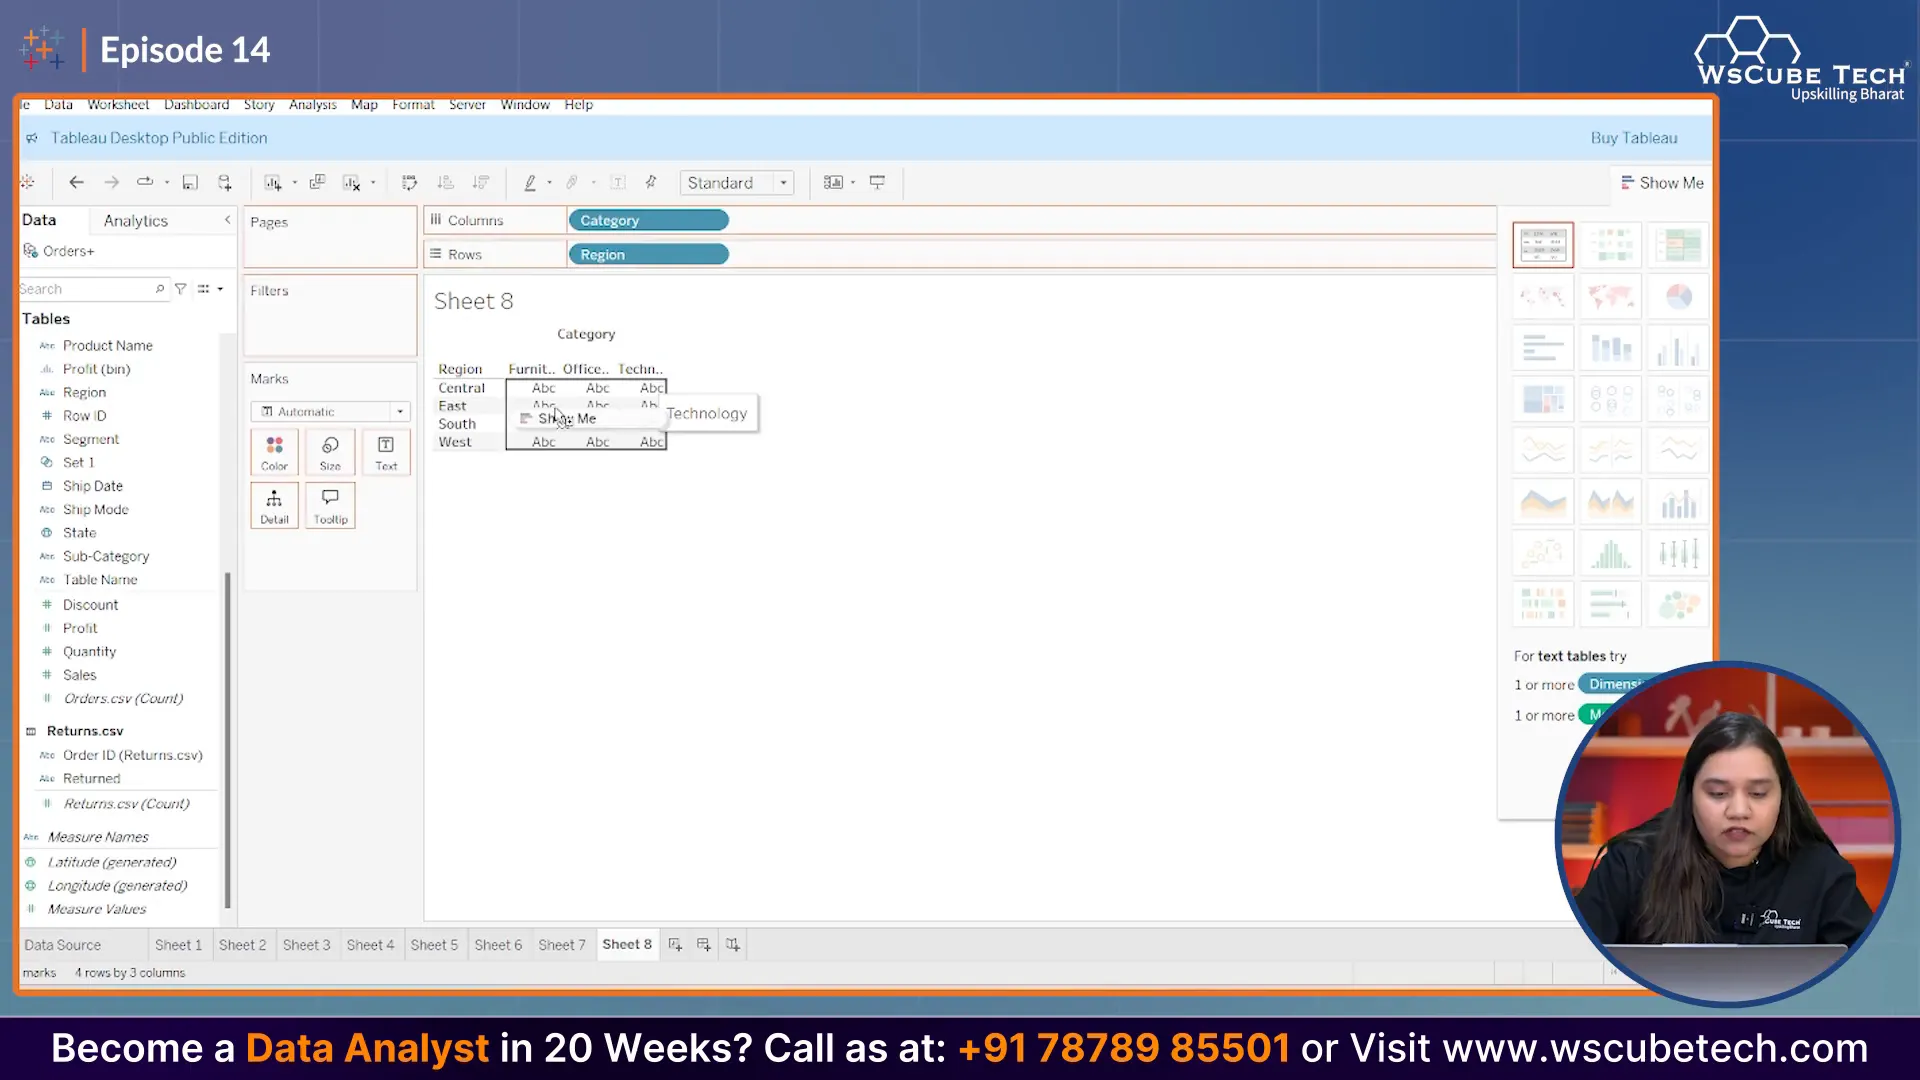
Task: Click the Sheet 8 title text
Action: [473, 301]
